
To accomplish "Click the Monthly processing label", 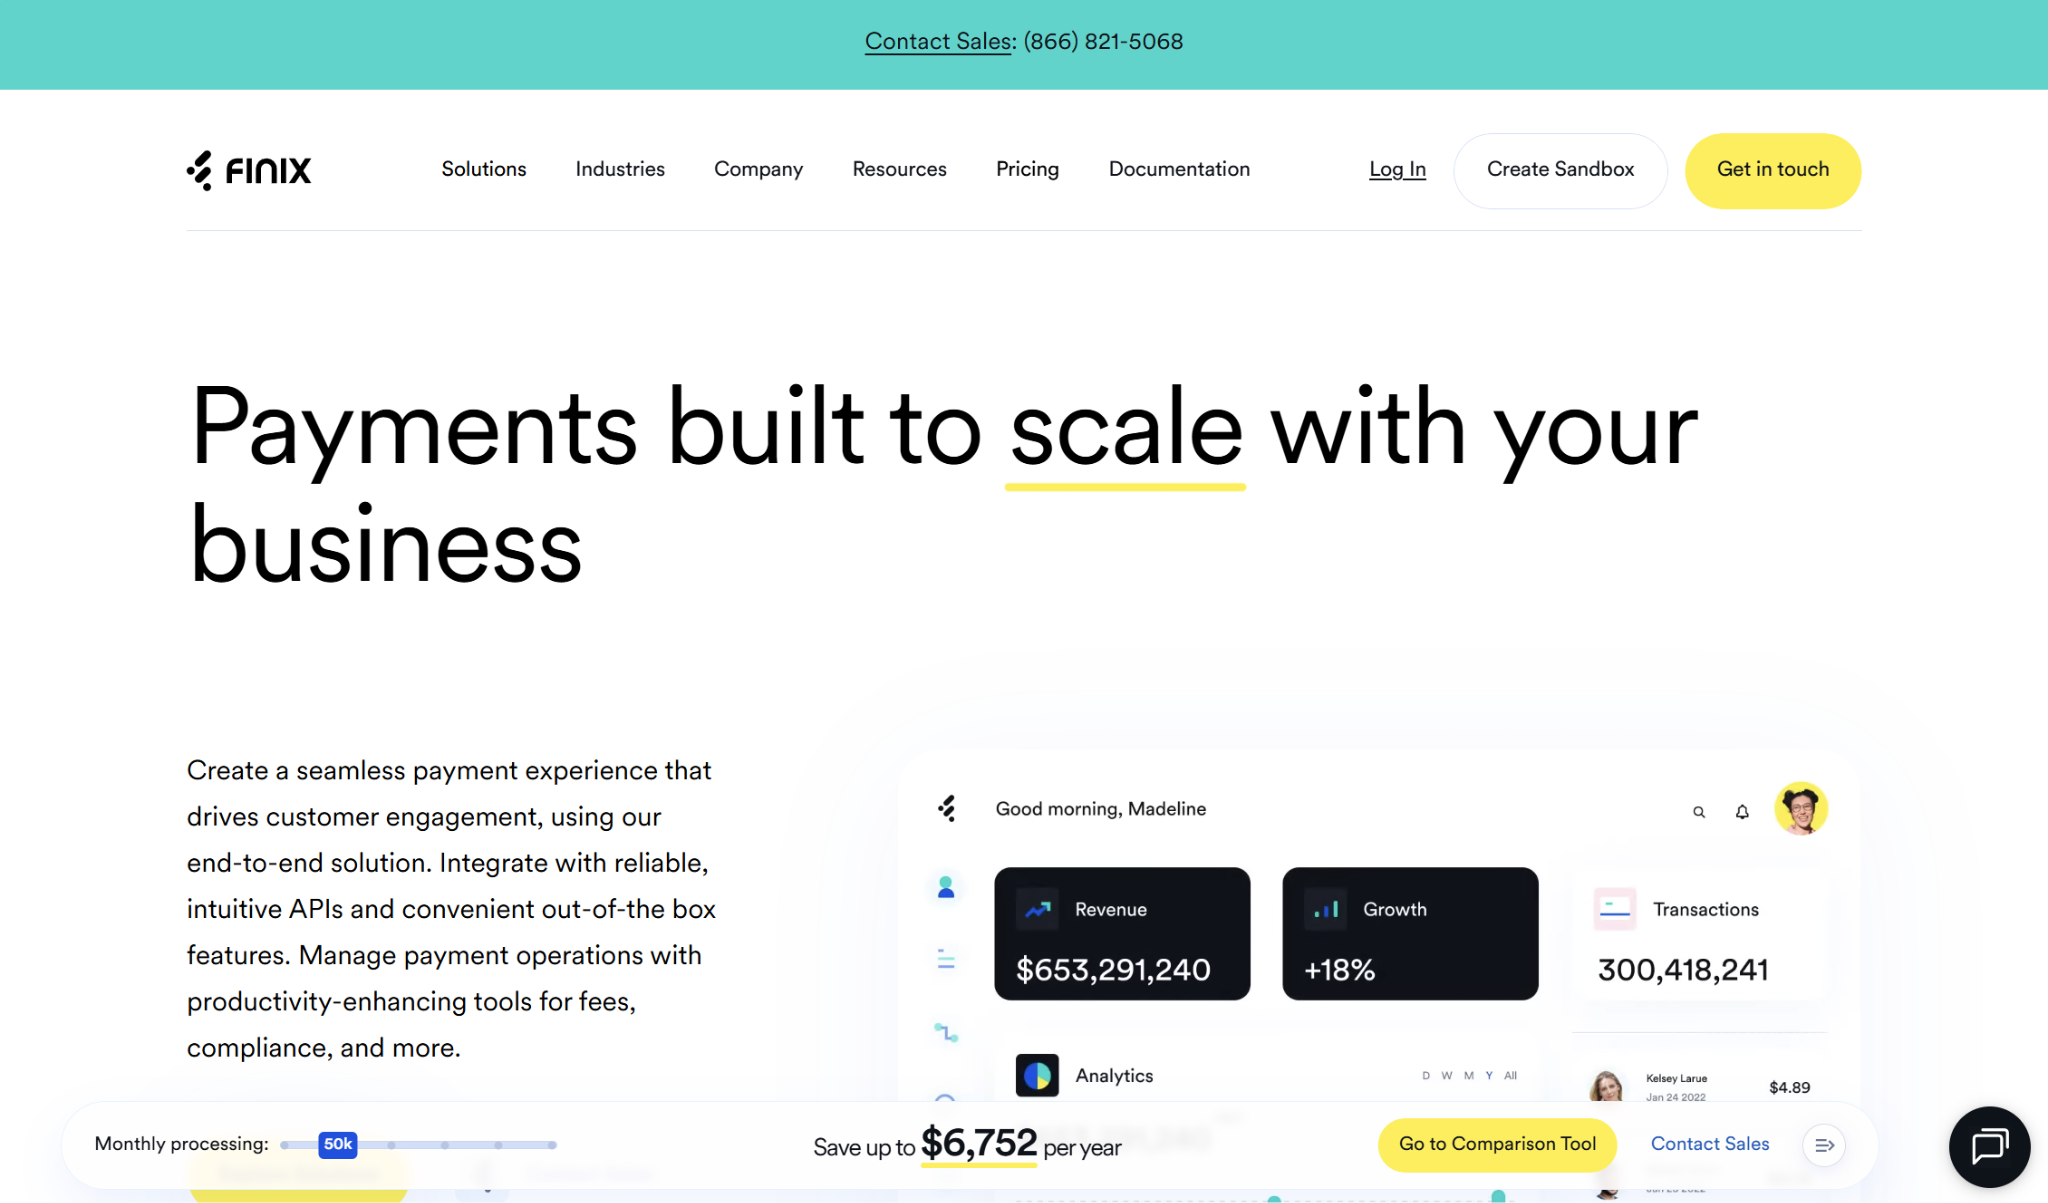I will point(181,1144).
